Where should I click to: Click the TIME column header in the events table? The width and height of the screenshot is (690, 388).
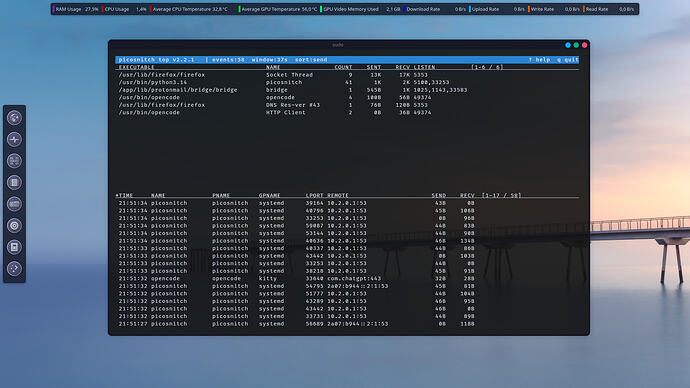coord(125,195)
